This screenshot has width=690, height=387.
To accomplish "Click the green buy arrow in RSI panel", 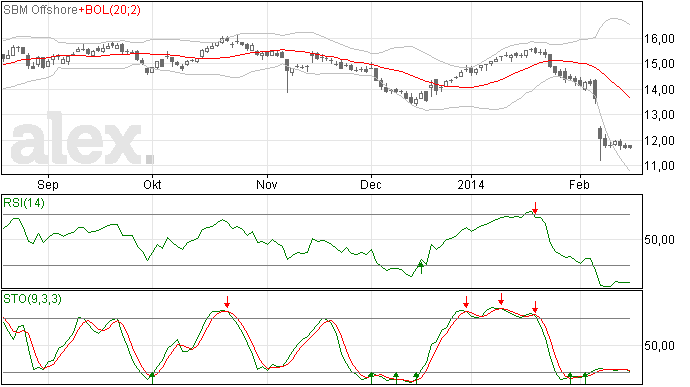I will pos(421,267).
